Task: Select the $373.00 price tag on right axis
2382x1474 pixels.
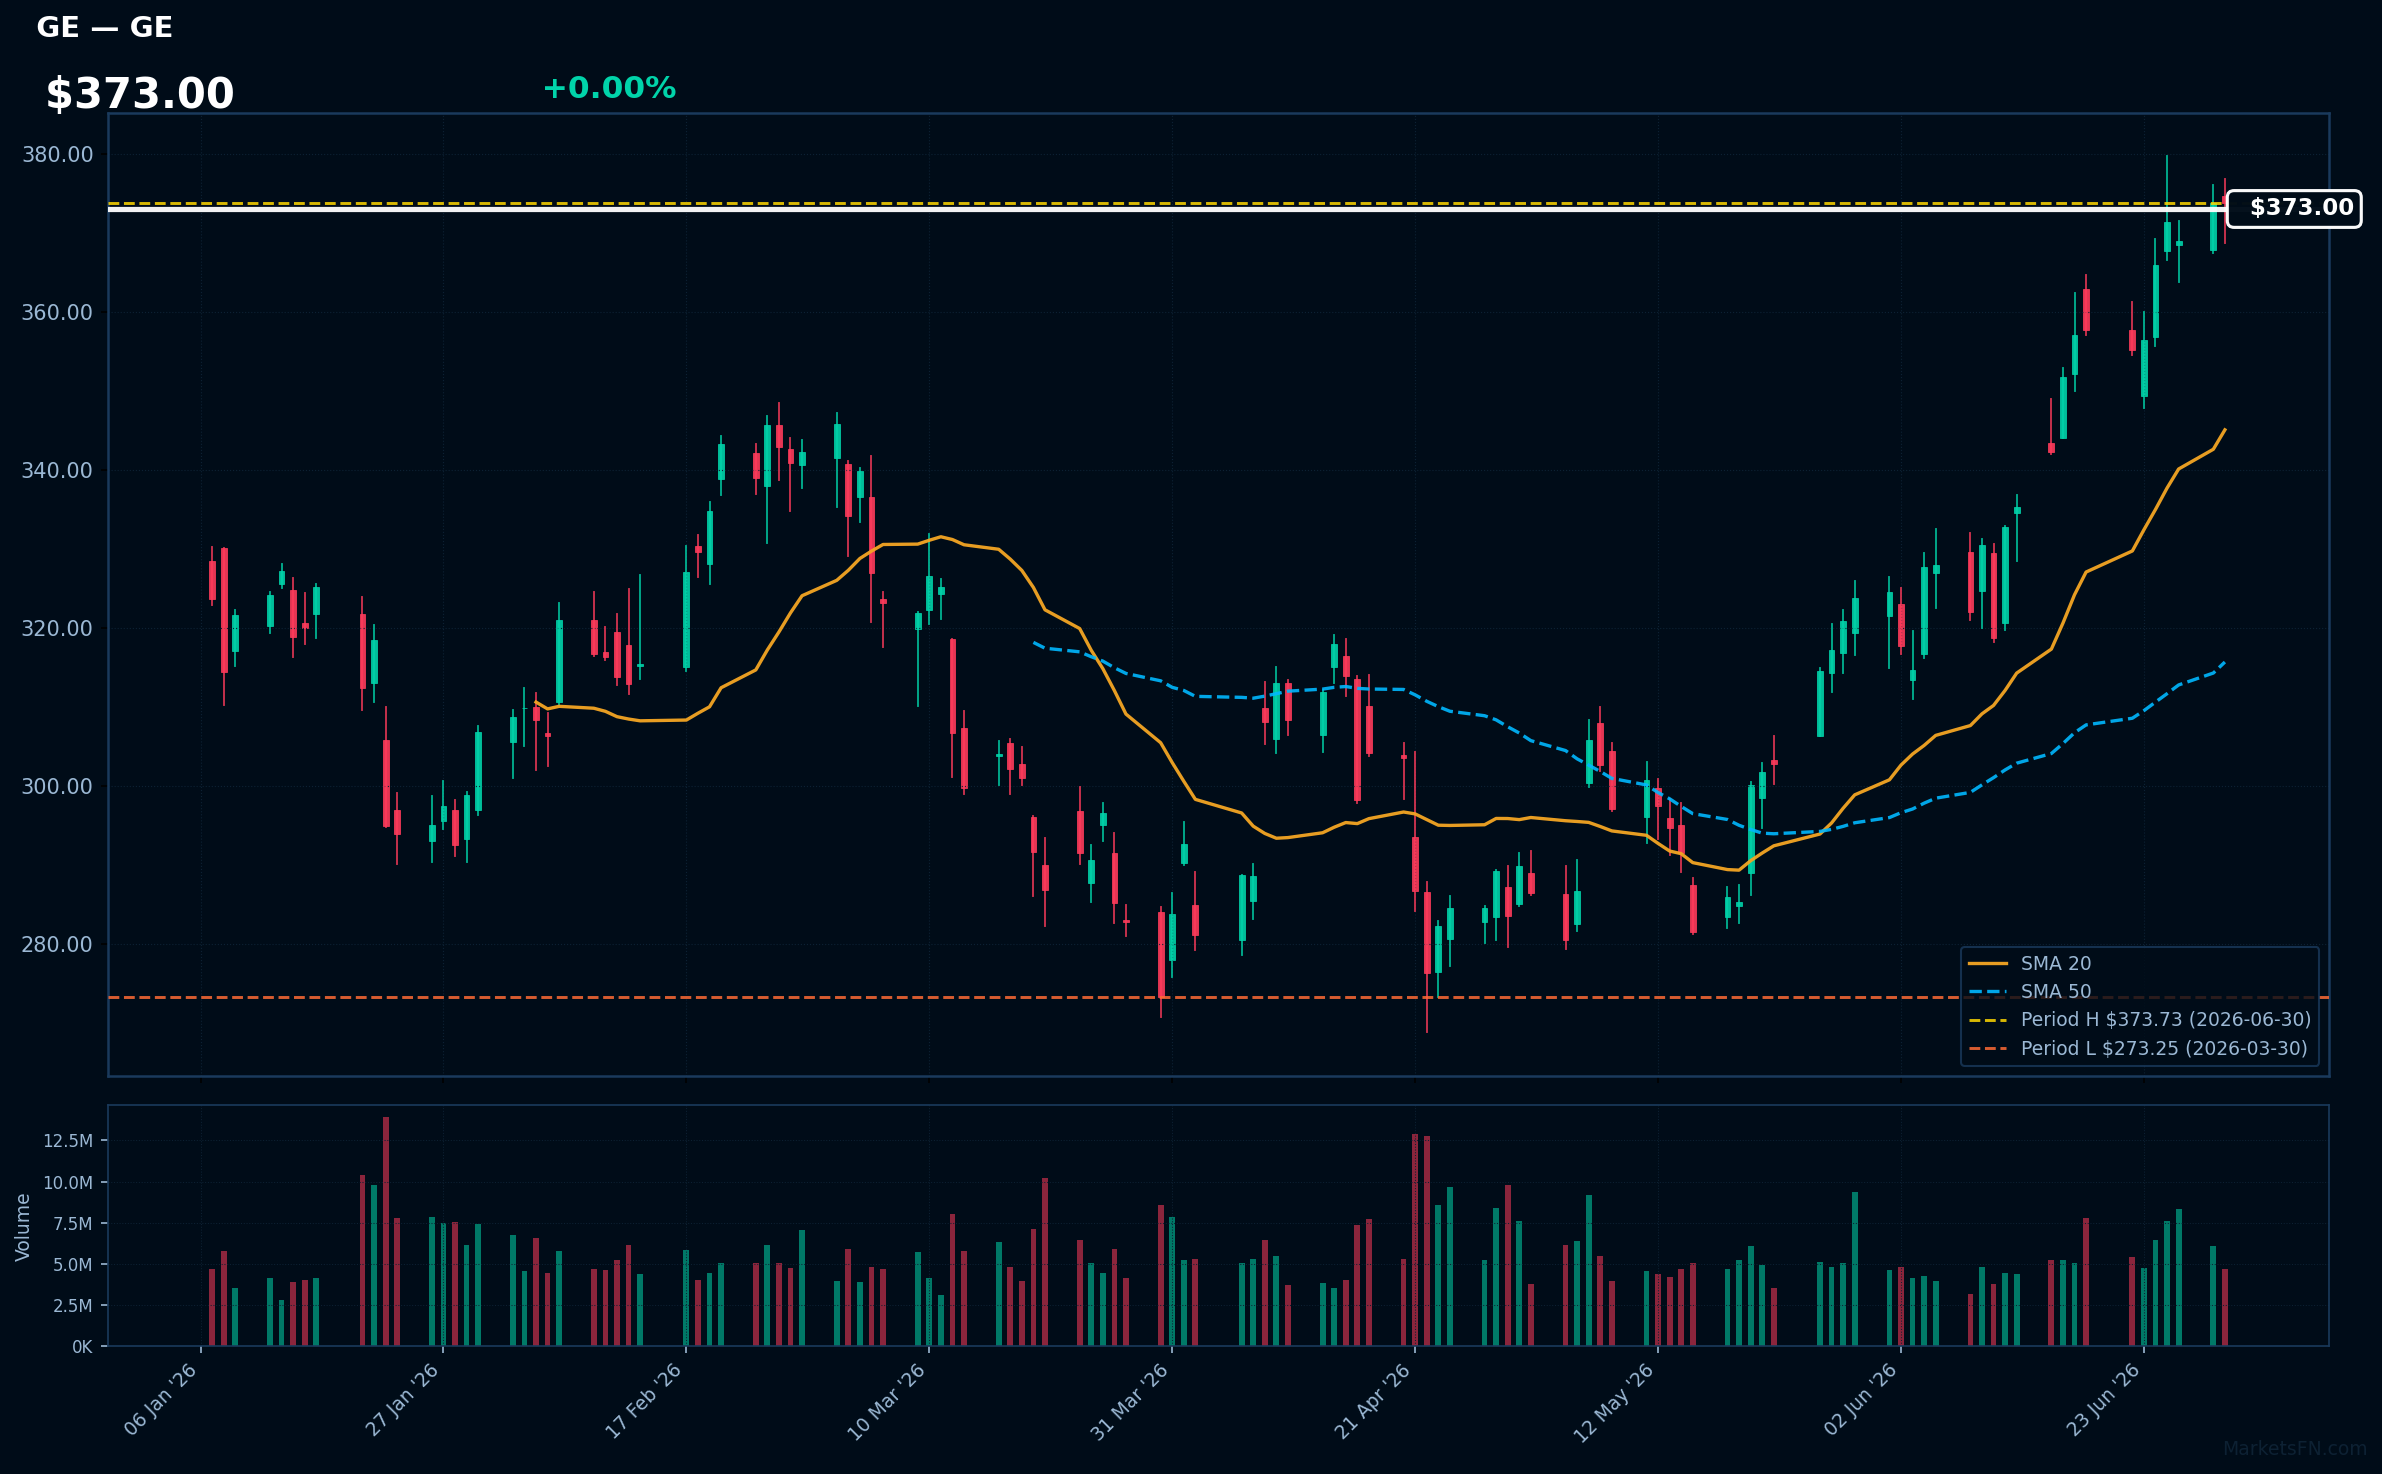Action: (2294, 208)
